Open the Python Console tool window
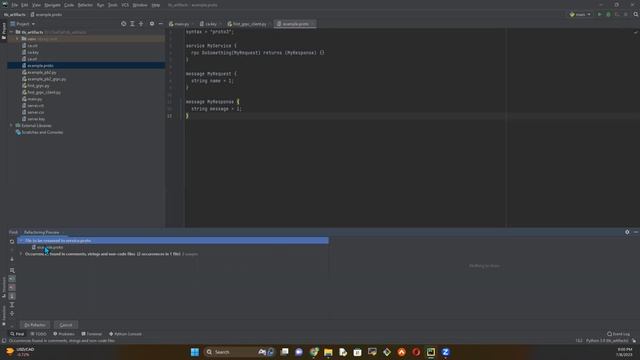The image size is (640, 360). [x=125, y=334]
